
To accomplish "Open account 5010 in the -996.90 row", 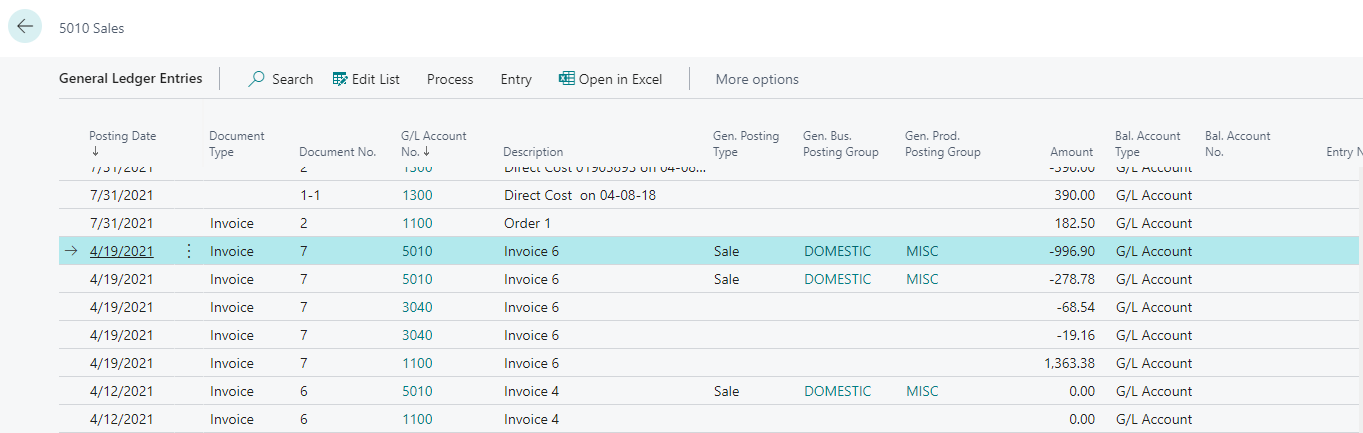I will pos(417,251).
